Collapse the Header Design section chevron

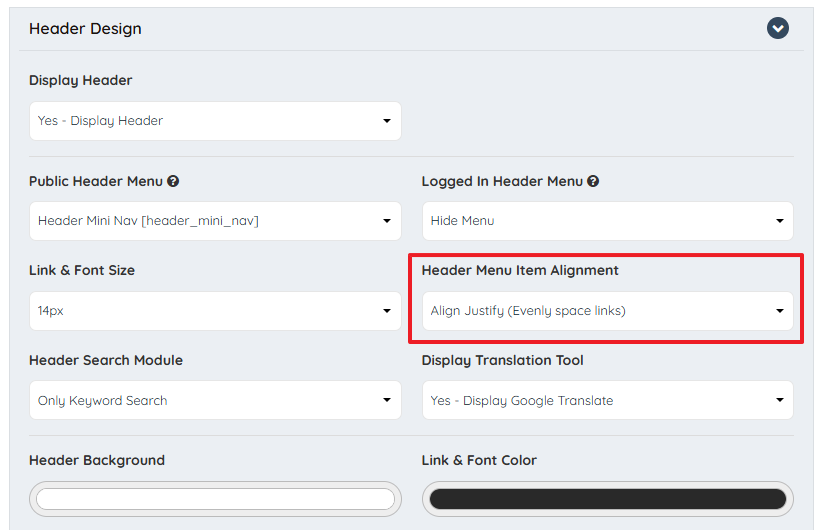tap(778, 28)
